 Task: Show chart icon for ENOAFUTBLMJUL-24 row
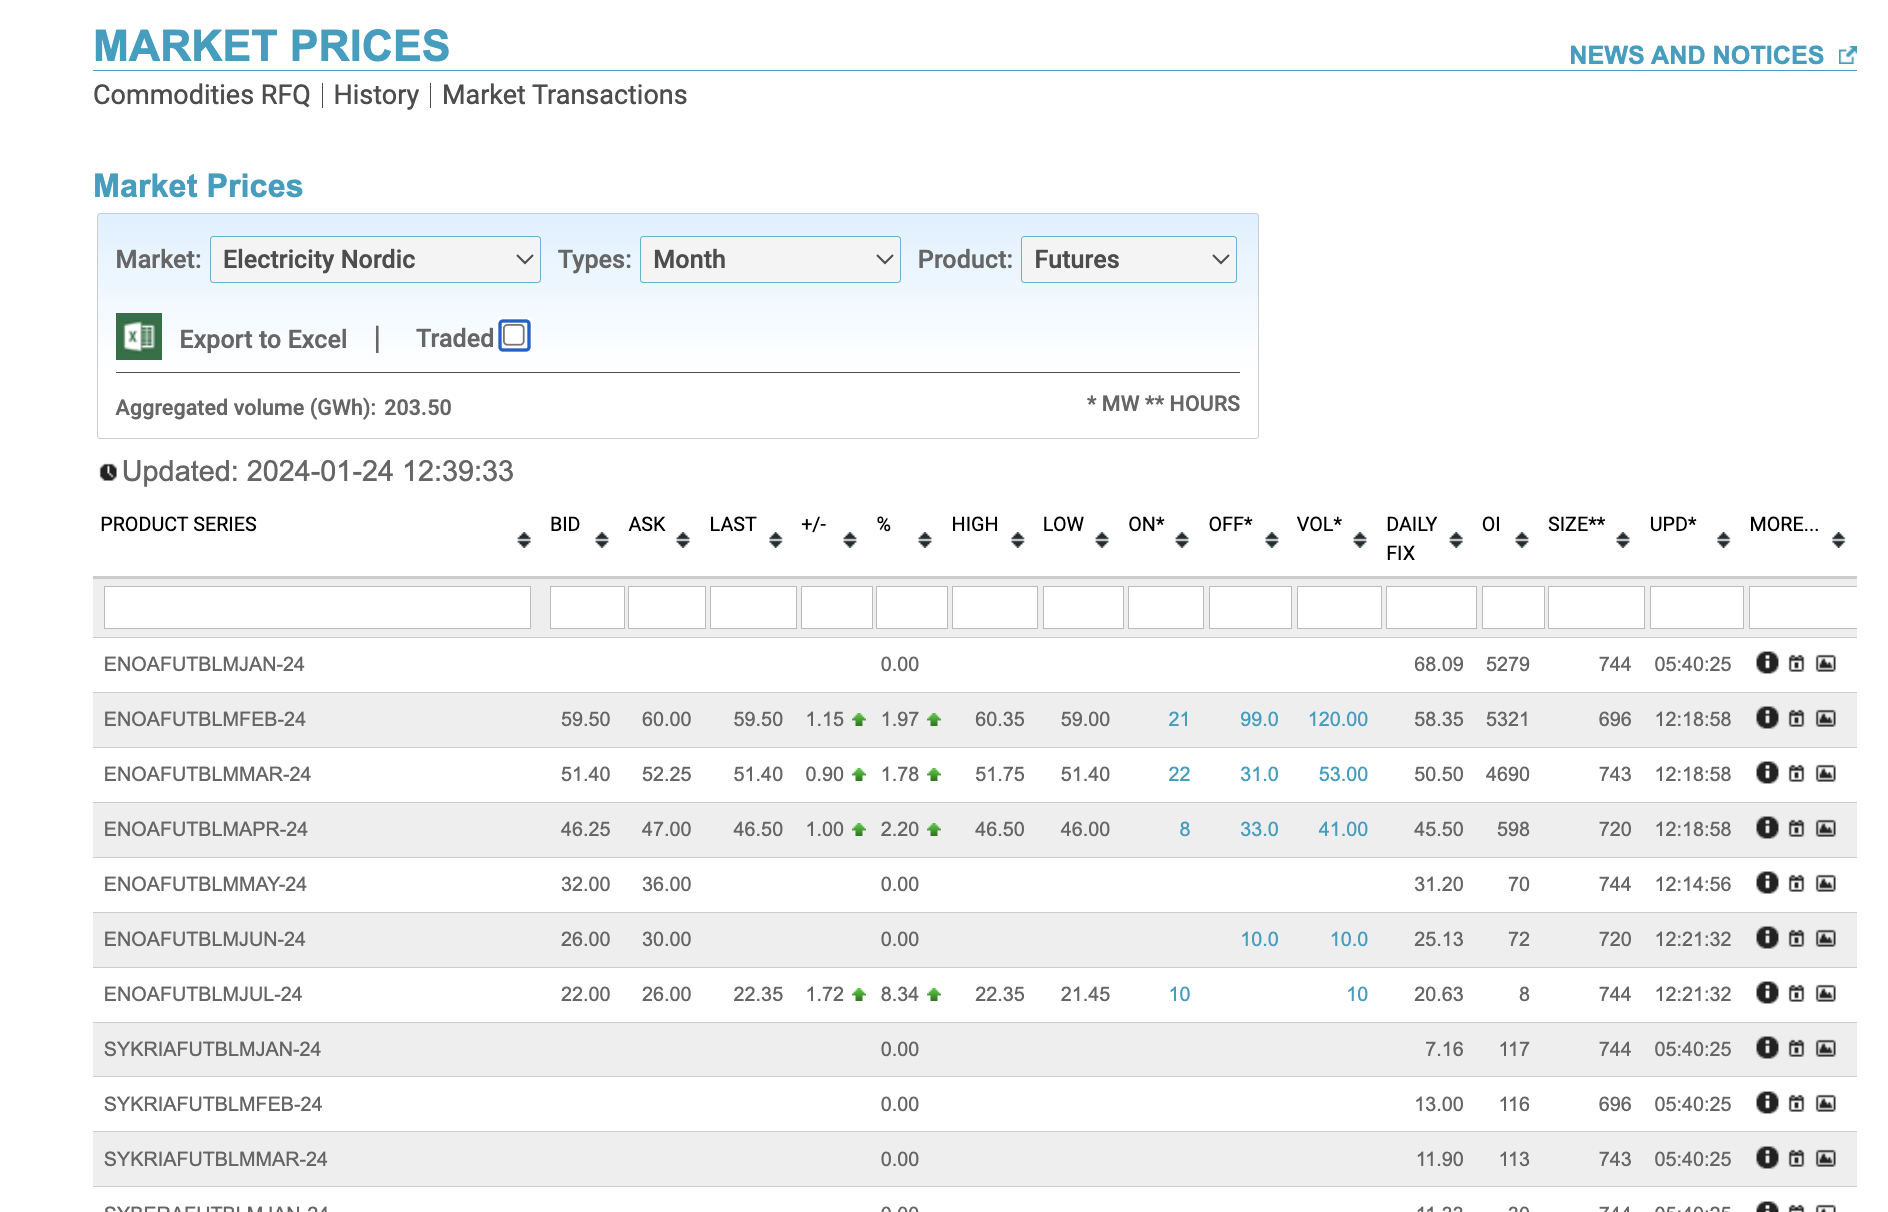pos(1825,994)
